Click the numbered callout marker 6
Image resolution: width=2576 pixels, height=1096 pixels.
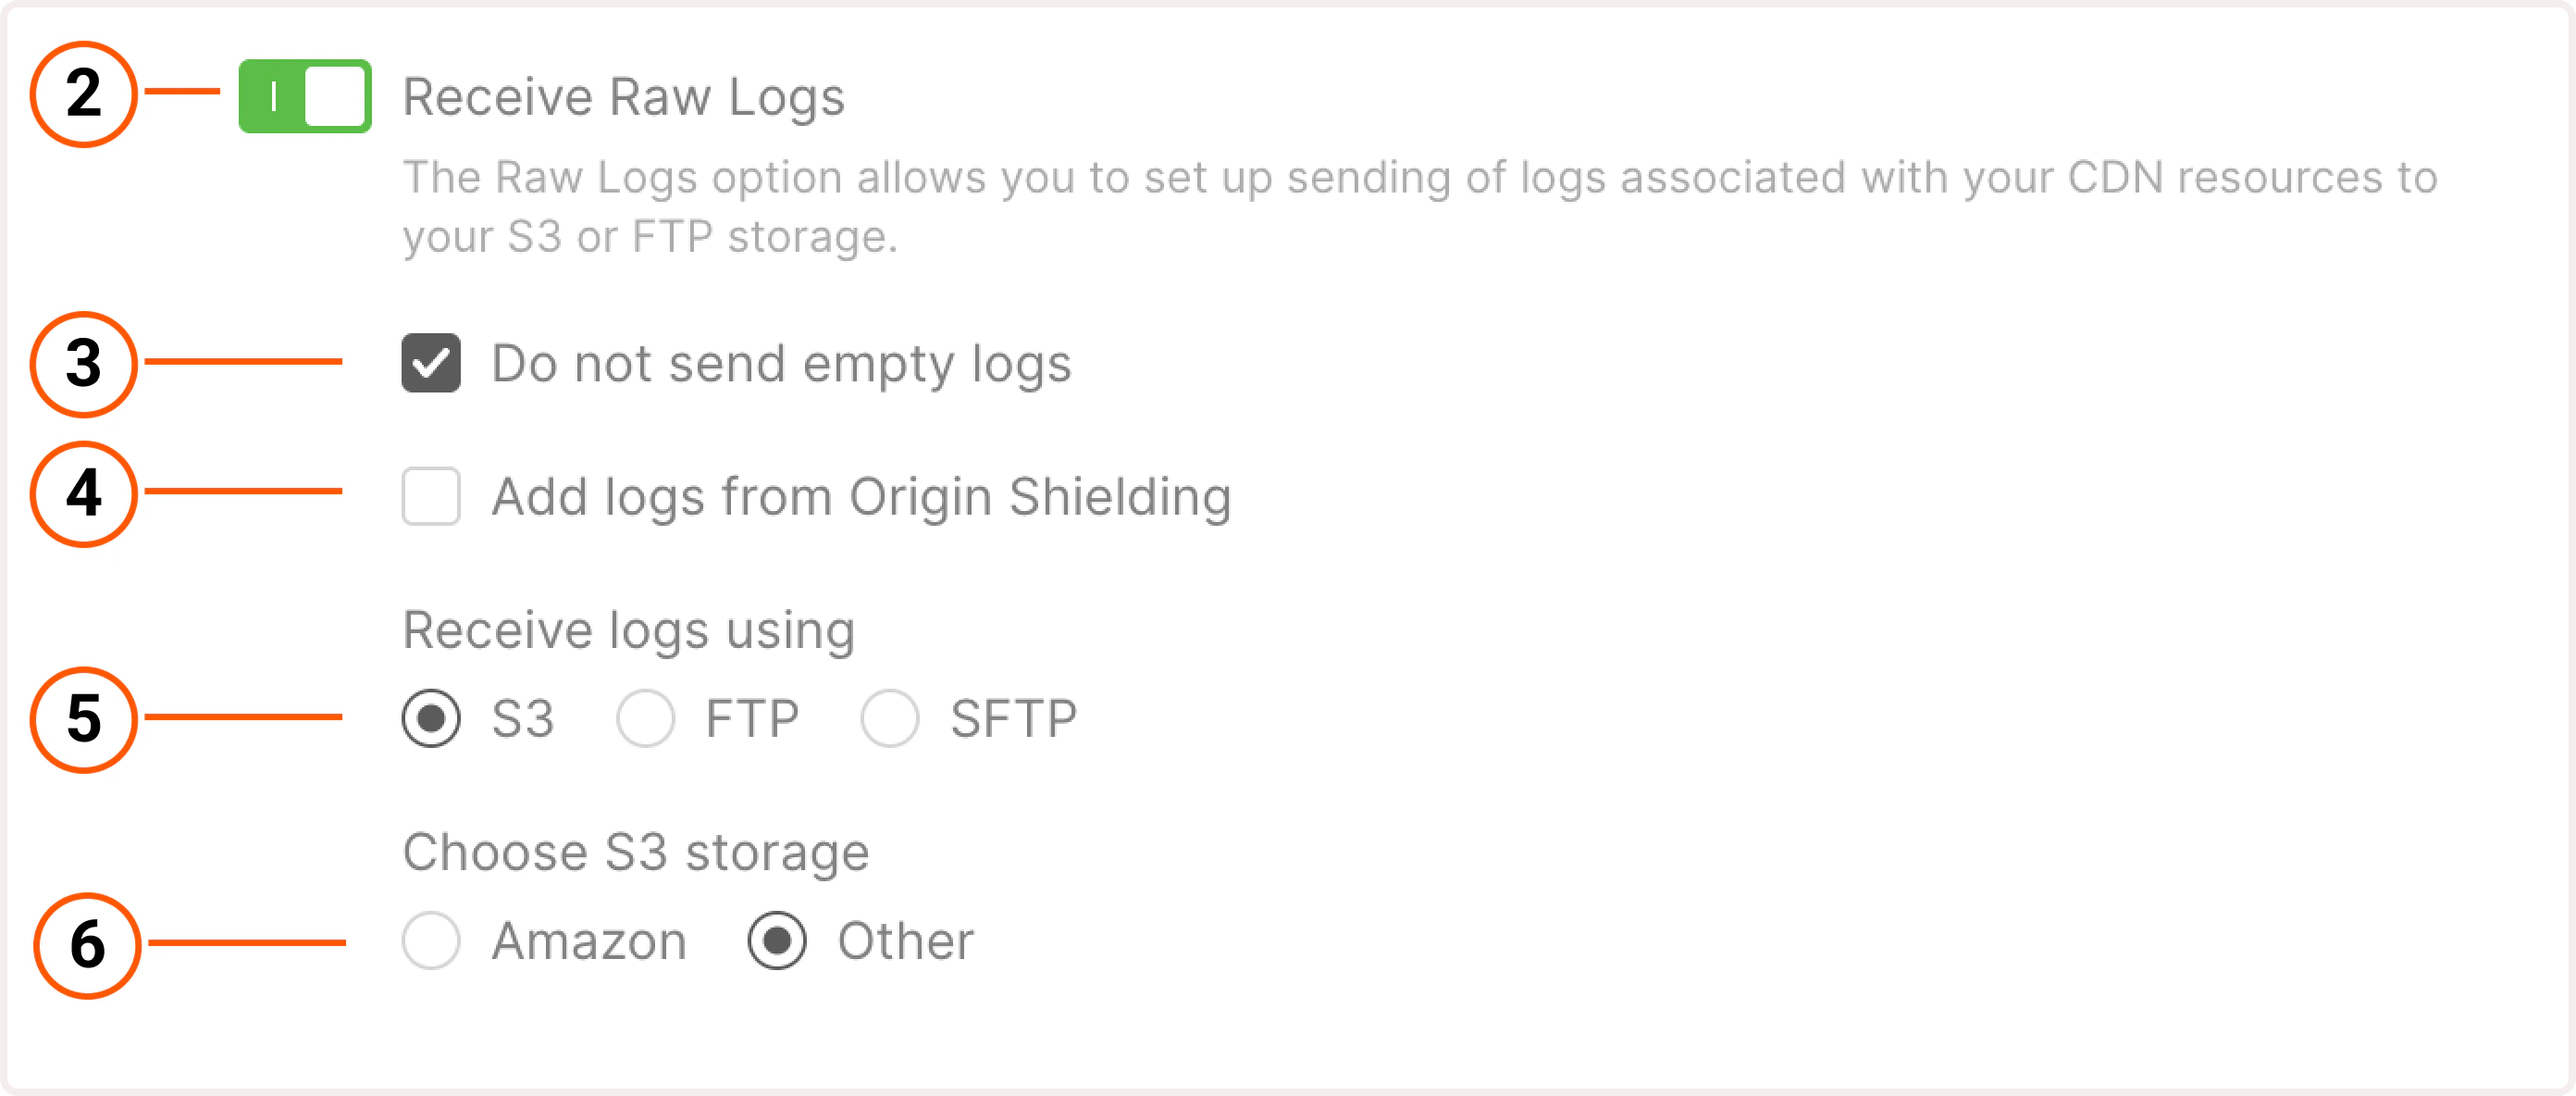click(x=85, y=942)
